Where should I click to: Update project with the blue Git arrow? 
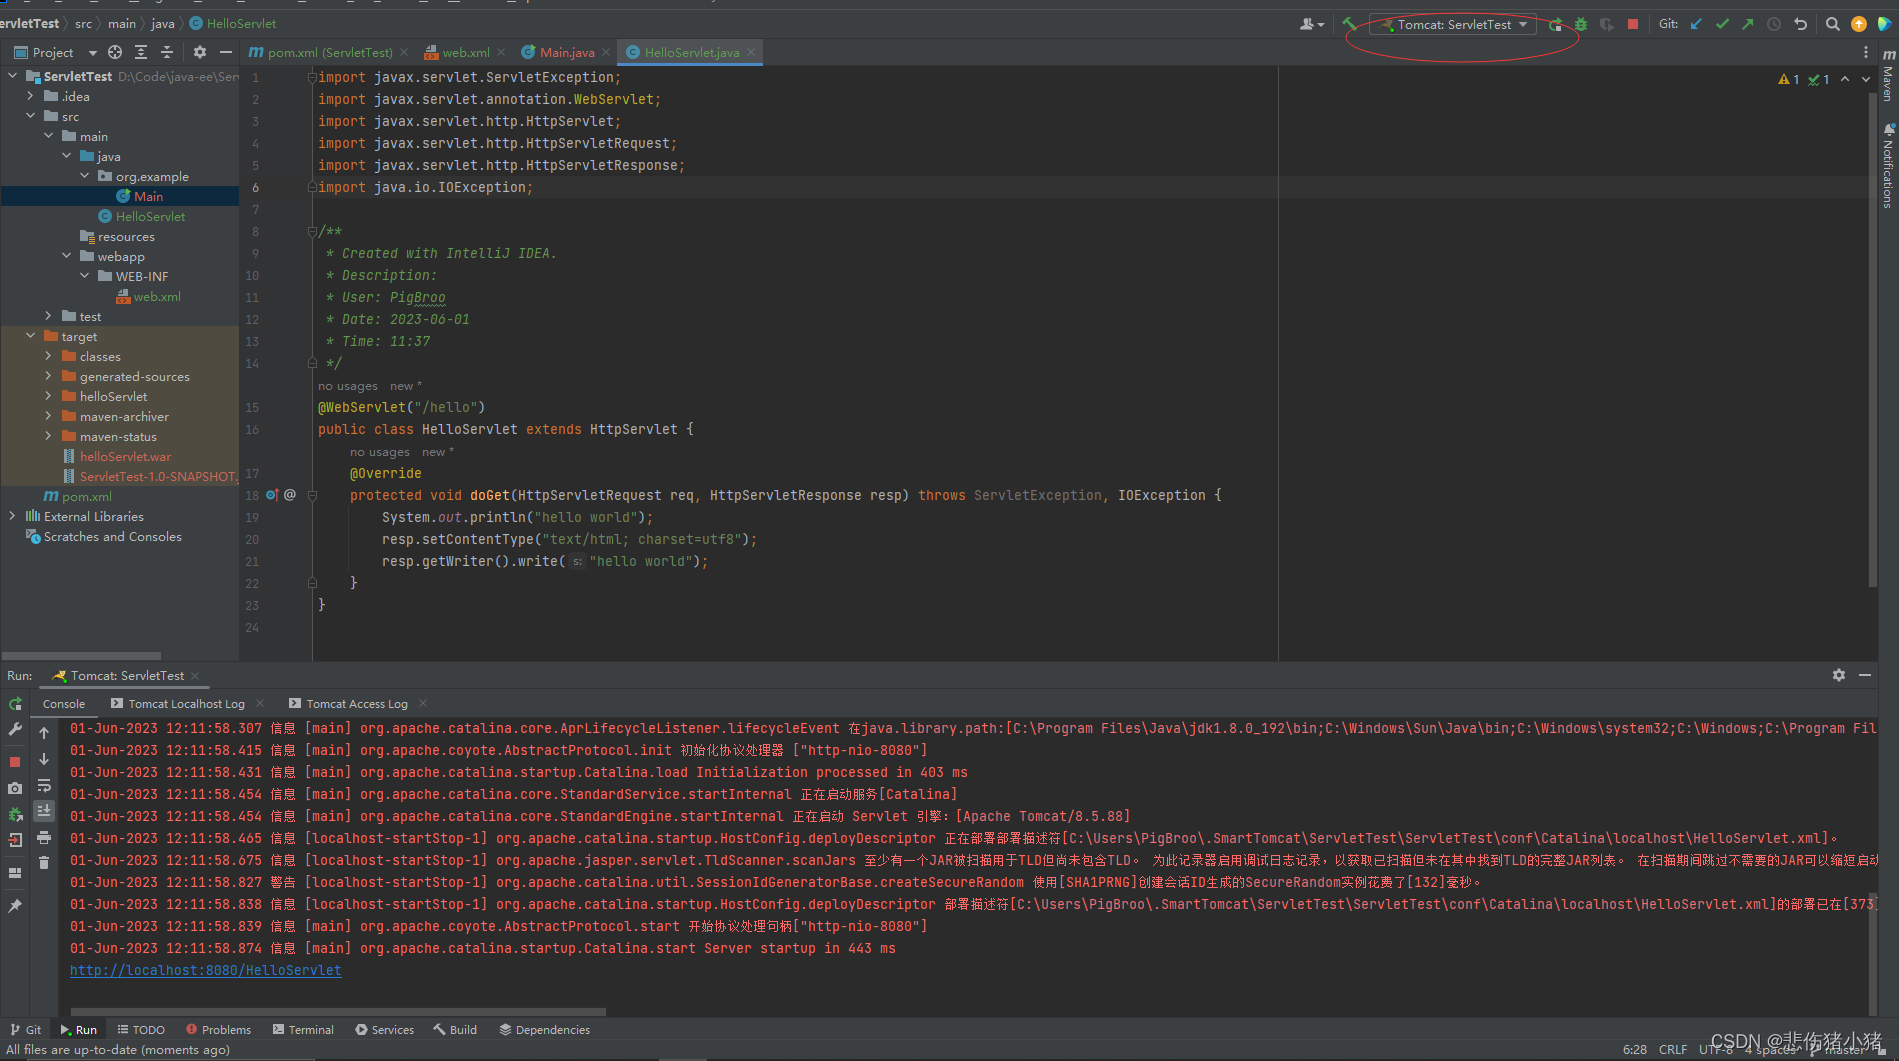point(1696,24)
